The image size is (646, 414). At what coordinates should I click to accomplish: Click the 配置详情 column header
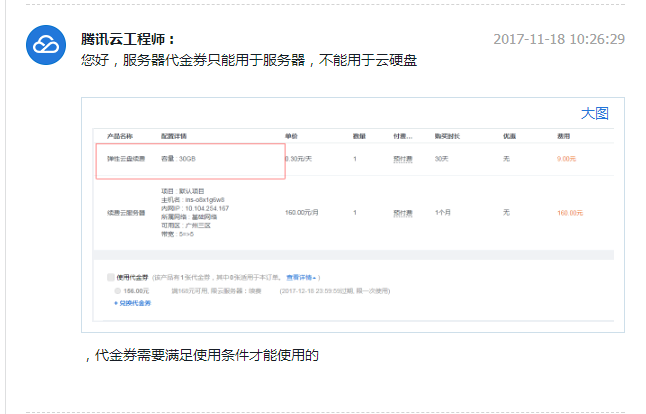coord(174,136)
